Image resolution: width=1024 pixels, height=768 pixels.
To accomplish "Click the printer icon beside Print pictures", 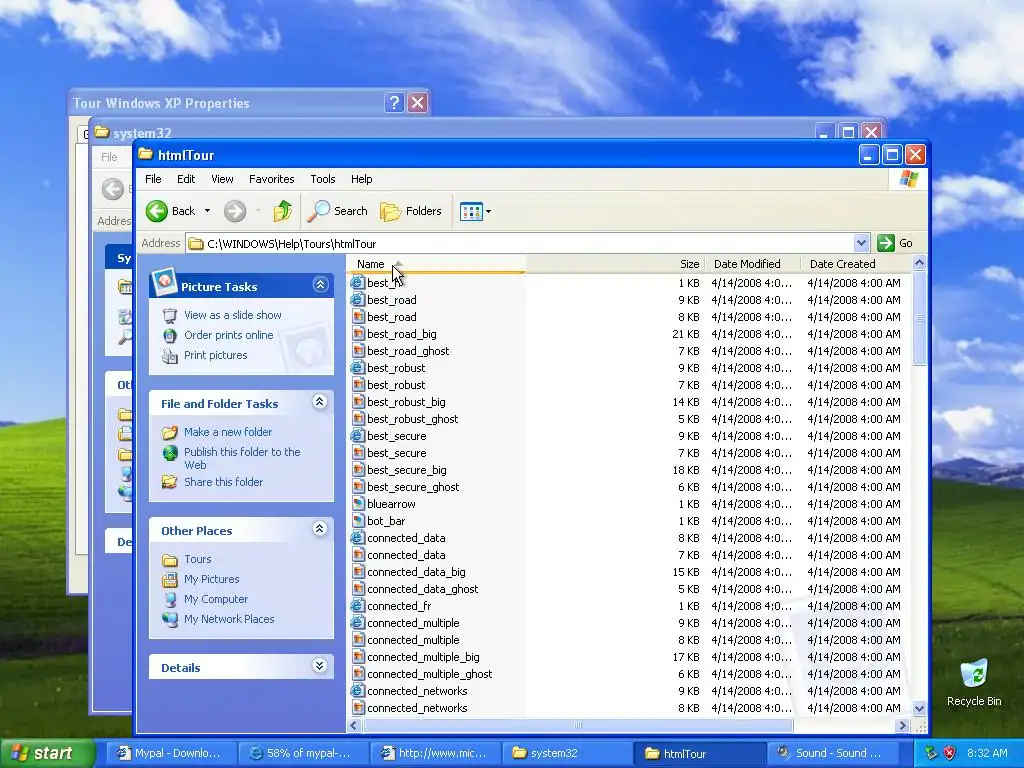I will tap(170, 356).
